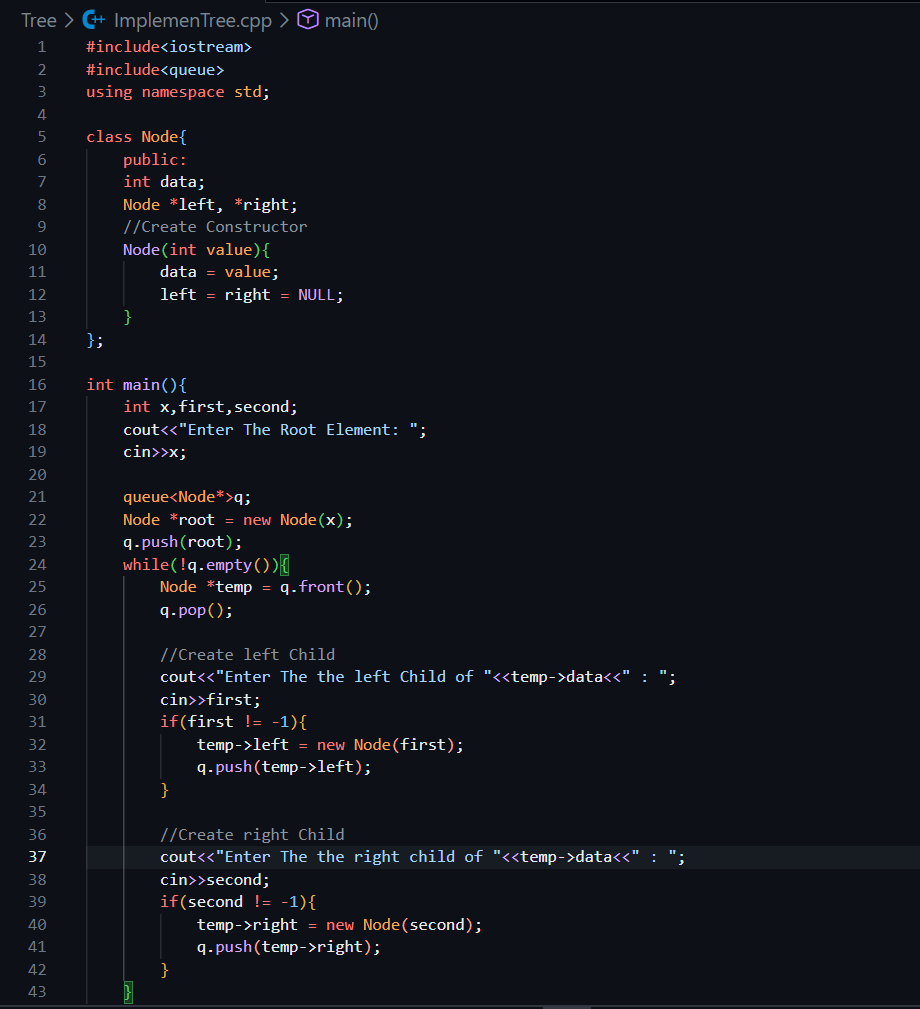Select the word queue on line 21
920x1009 pixels.
pos(144,497)
